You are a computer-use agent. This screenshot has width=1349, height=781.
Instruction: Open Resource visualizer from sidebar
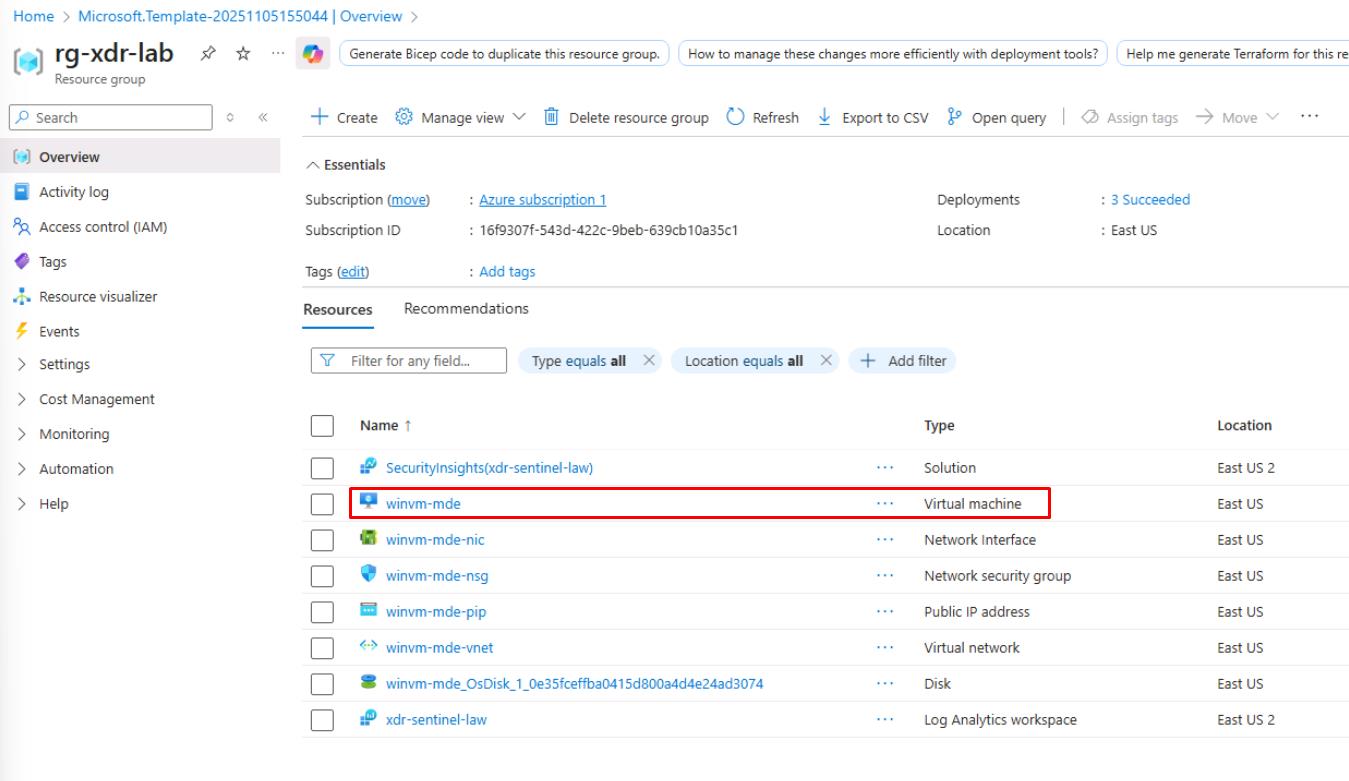[x=97, y=297]
